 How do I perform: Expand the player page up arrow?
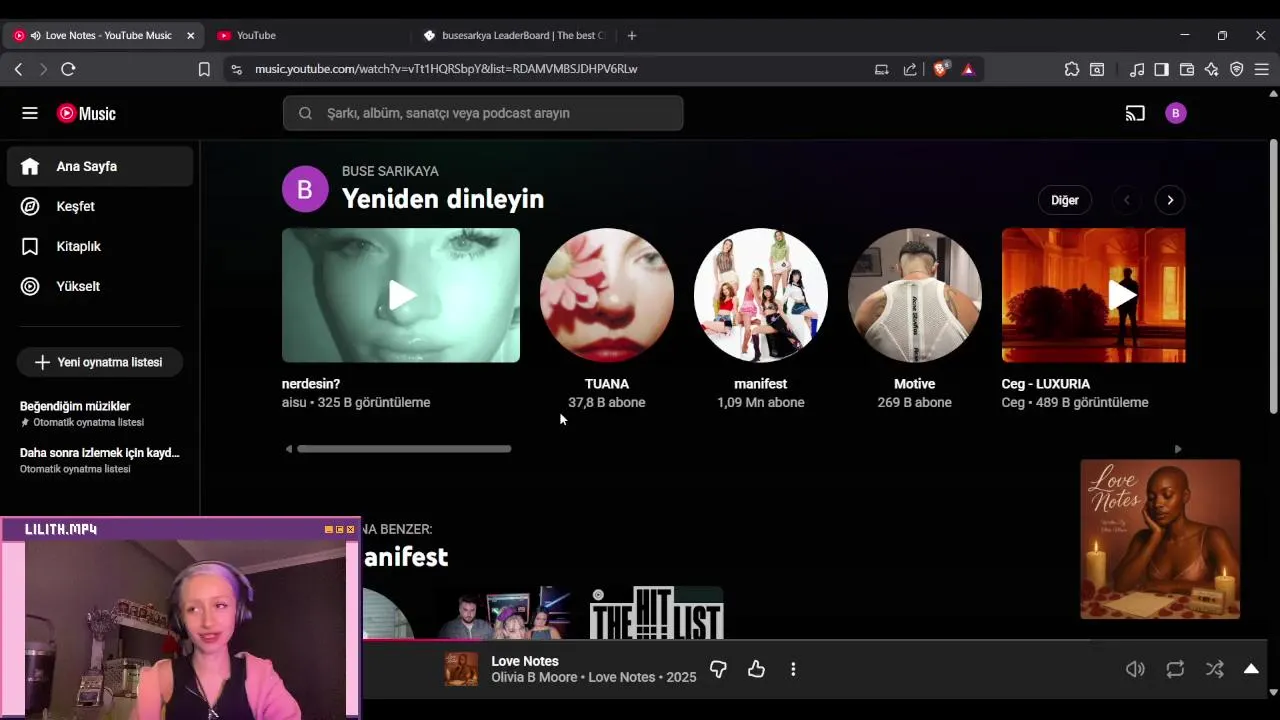coord(1251,669)
